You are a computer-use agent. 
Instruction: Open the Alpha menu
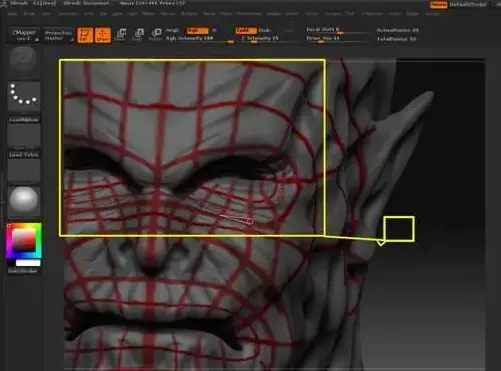click(x=13, y=14)
